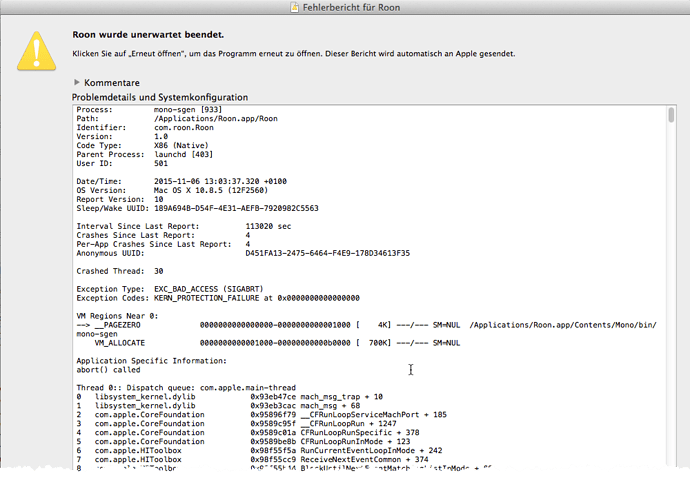This screenshot has width=690, height=489.
Task: Click the stack frame 'mach_msg + 68'
Action: pyautogui.click(x=330, y=406)
